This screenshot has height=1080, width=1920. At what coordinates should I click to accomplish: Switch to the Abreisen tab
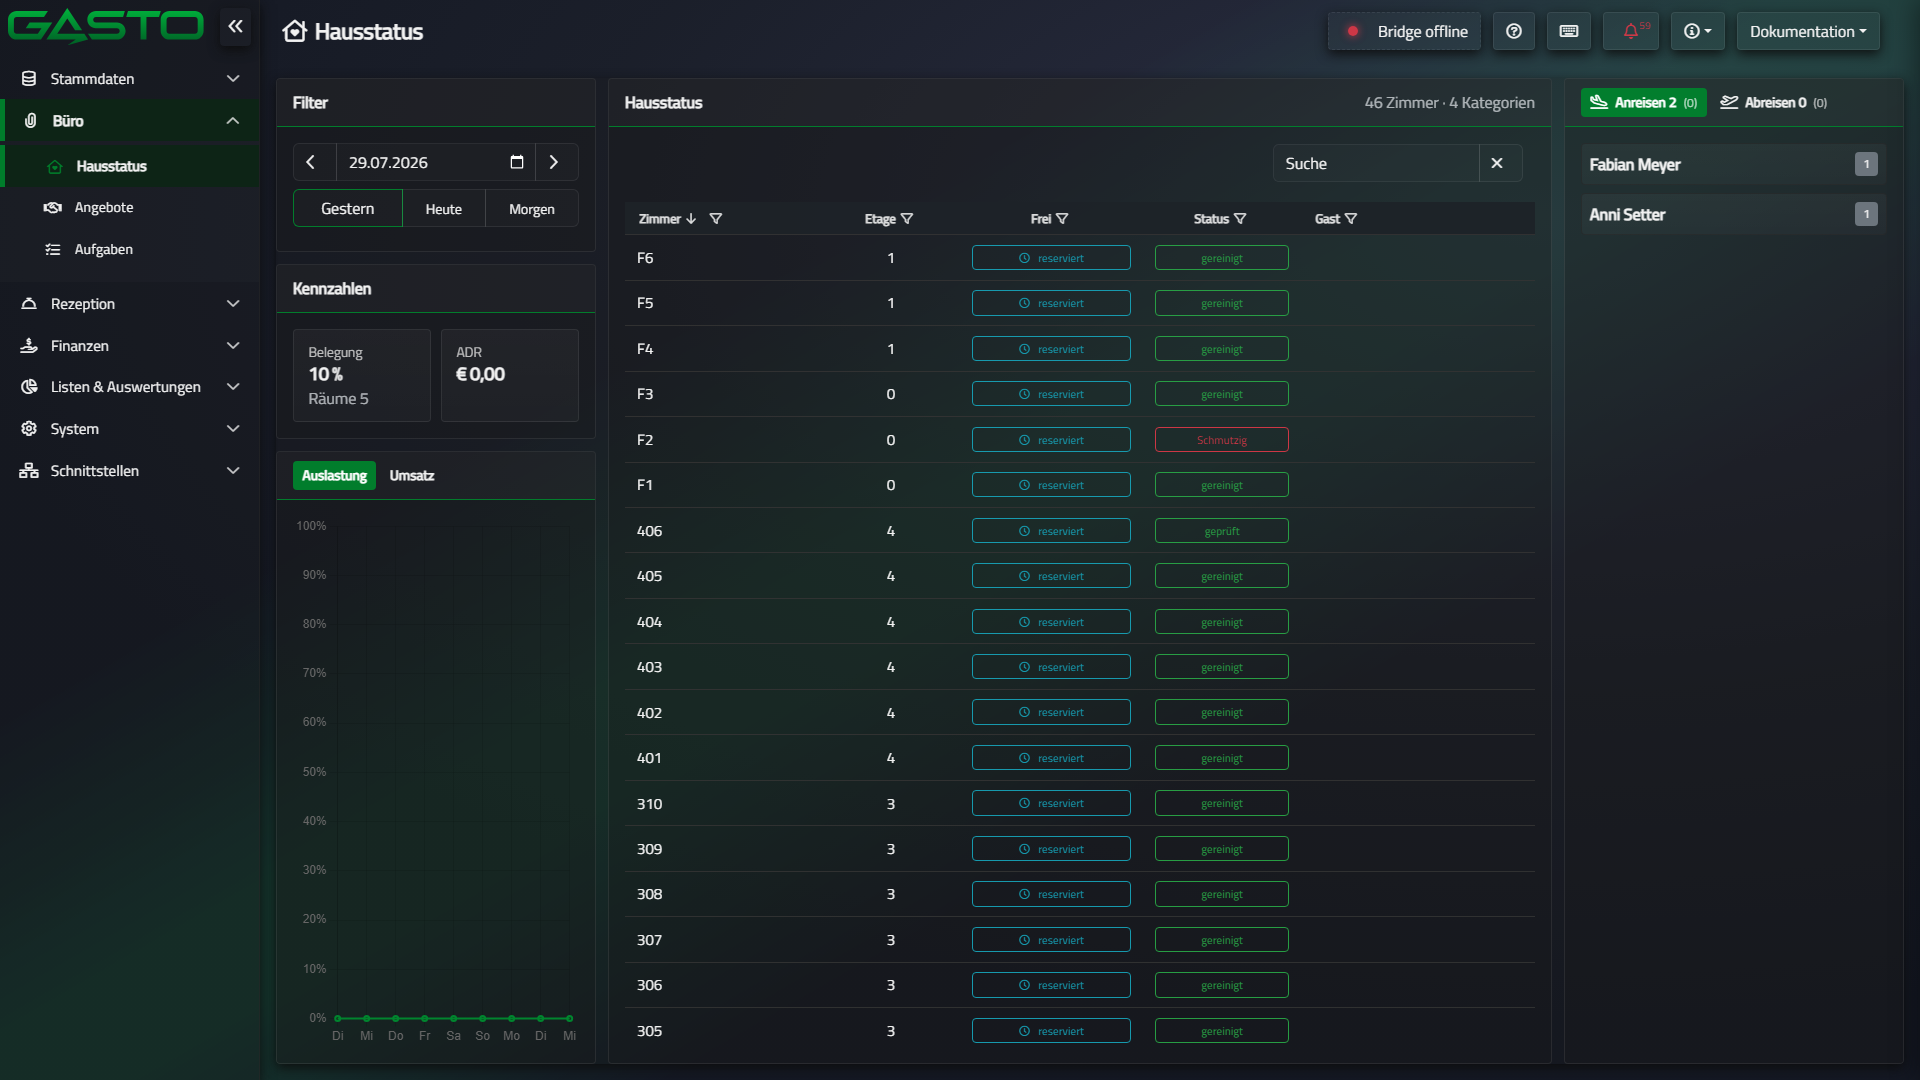1774,103
